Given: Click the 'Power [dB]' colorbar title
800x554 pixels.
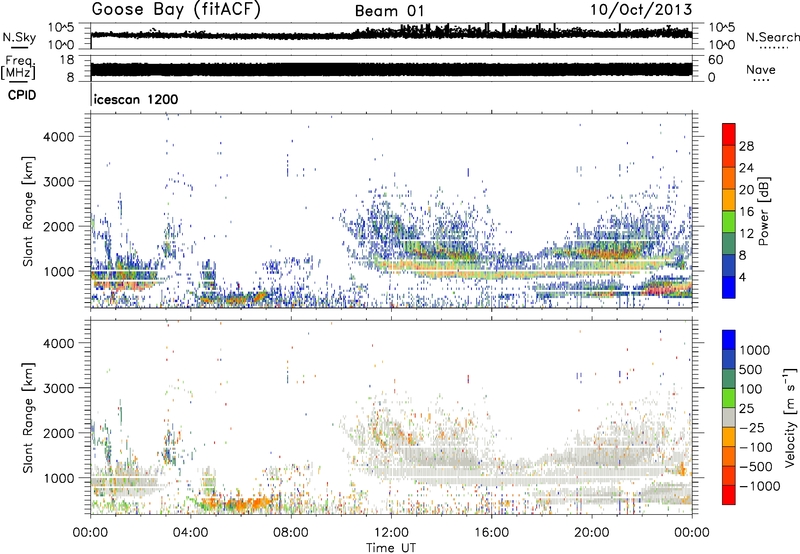Looking at the screenshot, I should tap(763, 211).
